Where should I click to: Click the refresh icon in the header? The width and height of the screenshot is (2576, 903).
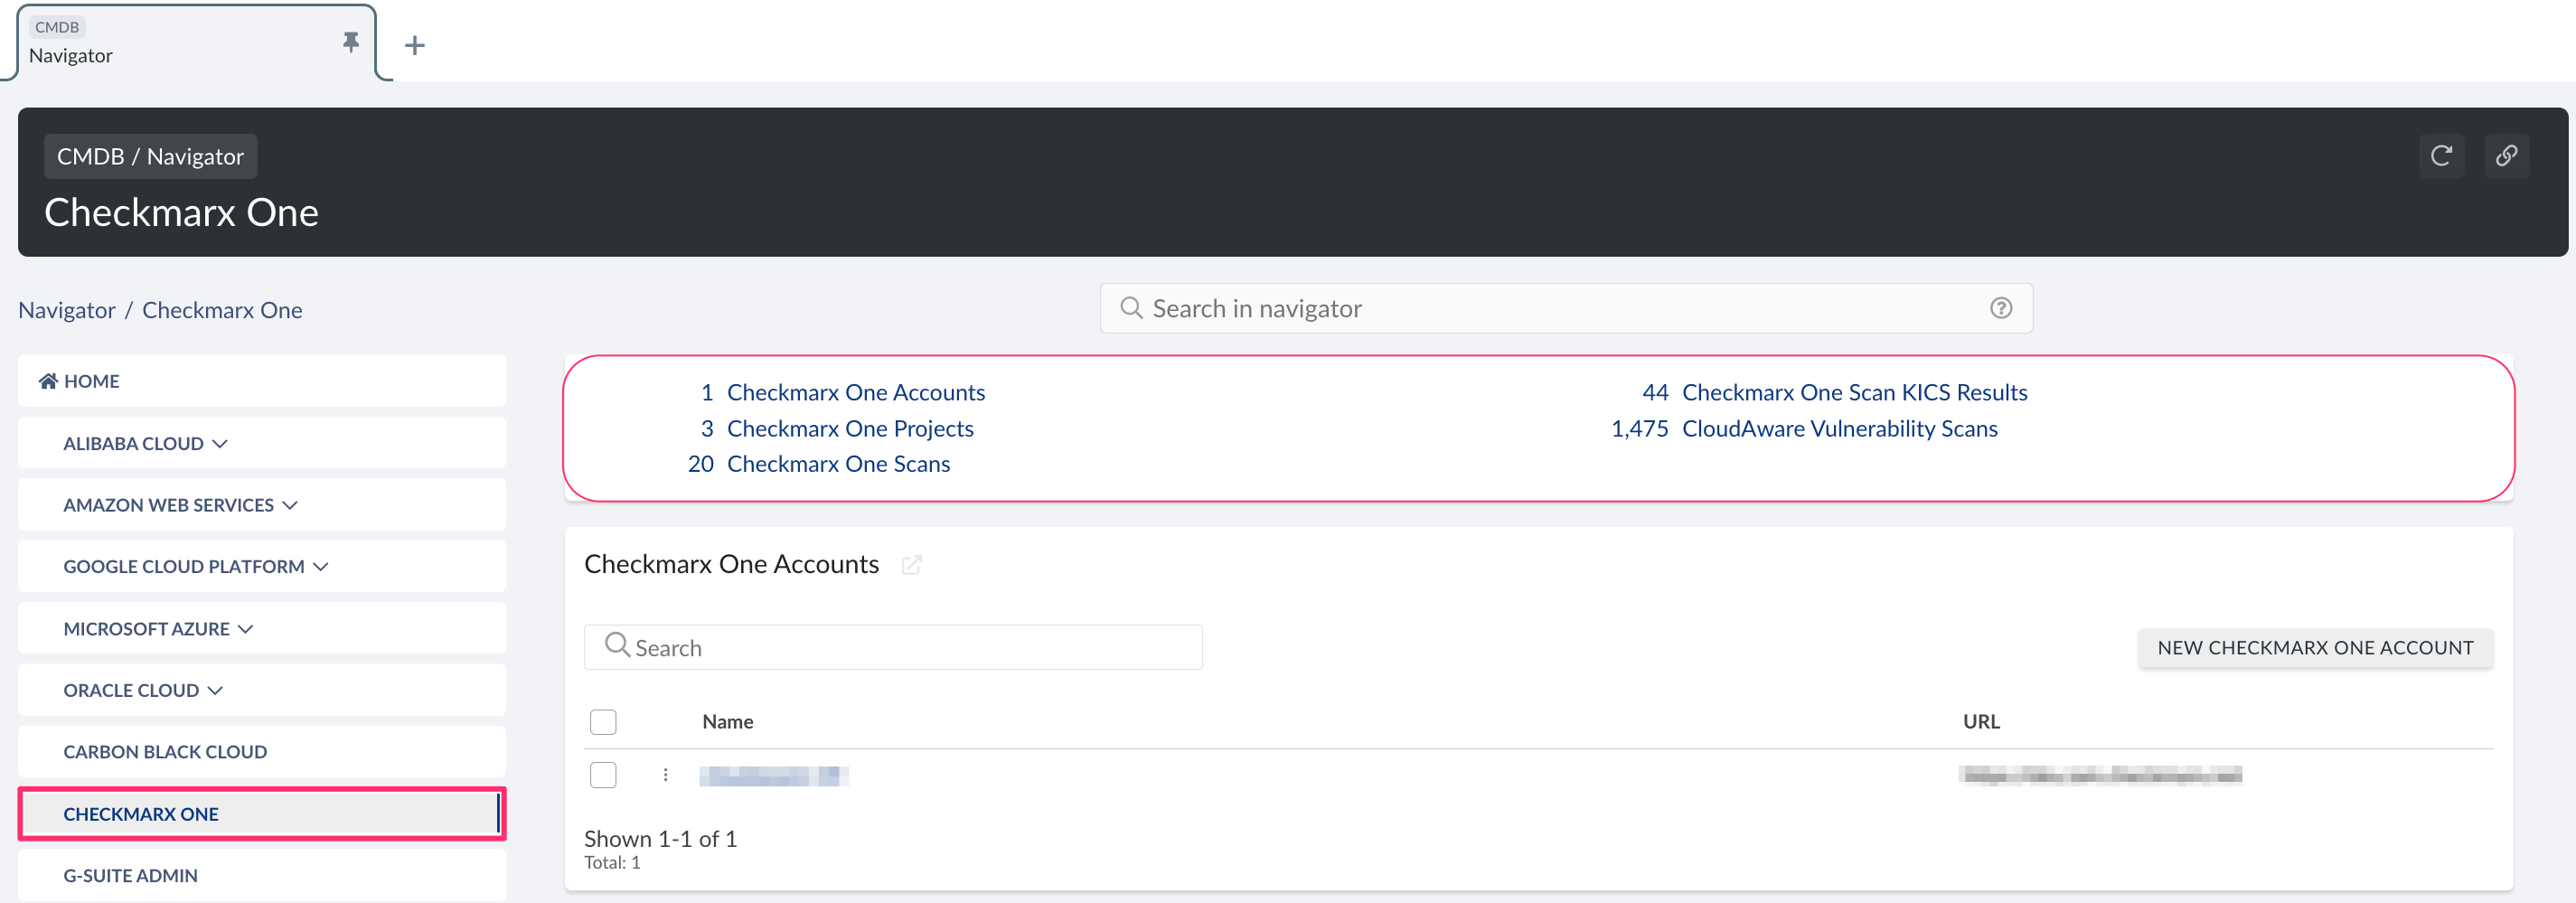[2441, 156]
